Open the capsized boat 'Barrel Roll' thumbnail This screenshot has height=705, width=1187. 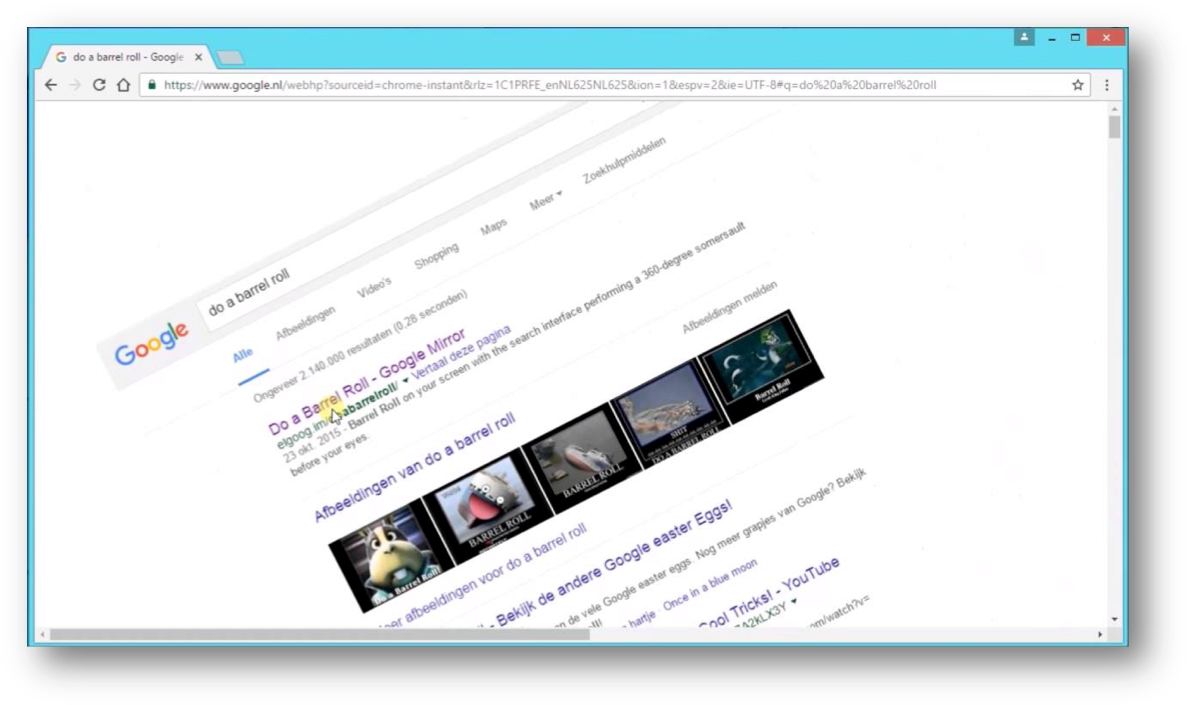coord(580,460)
